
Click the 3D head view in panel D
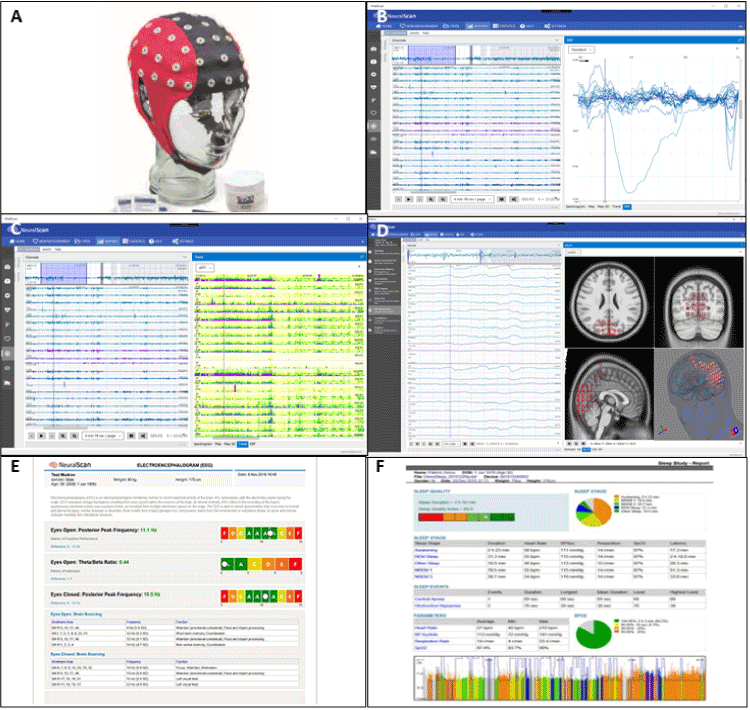[697, 393]
